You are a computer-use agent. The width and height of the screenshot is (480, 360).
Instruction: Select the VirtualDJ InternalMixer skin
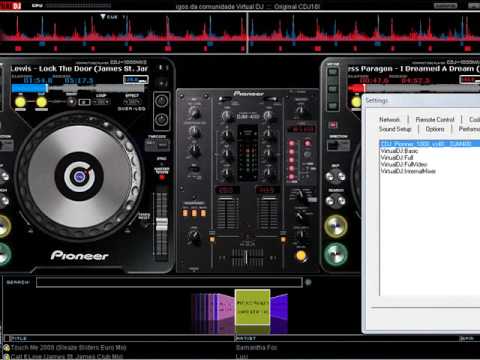click(x=408, y=171)
